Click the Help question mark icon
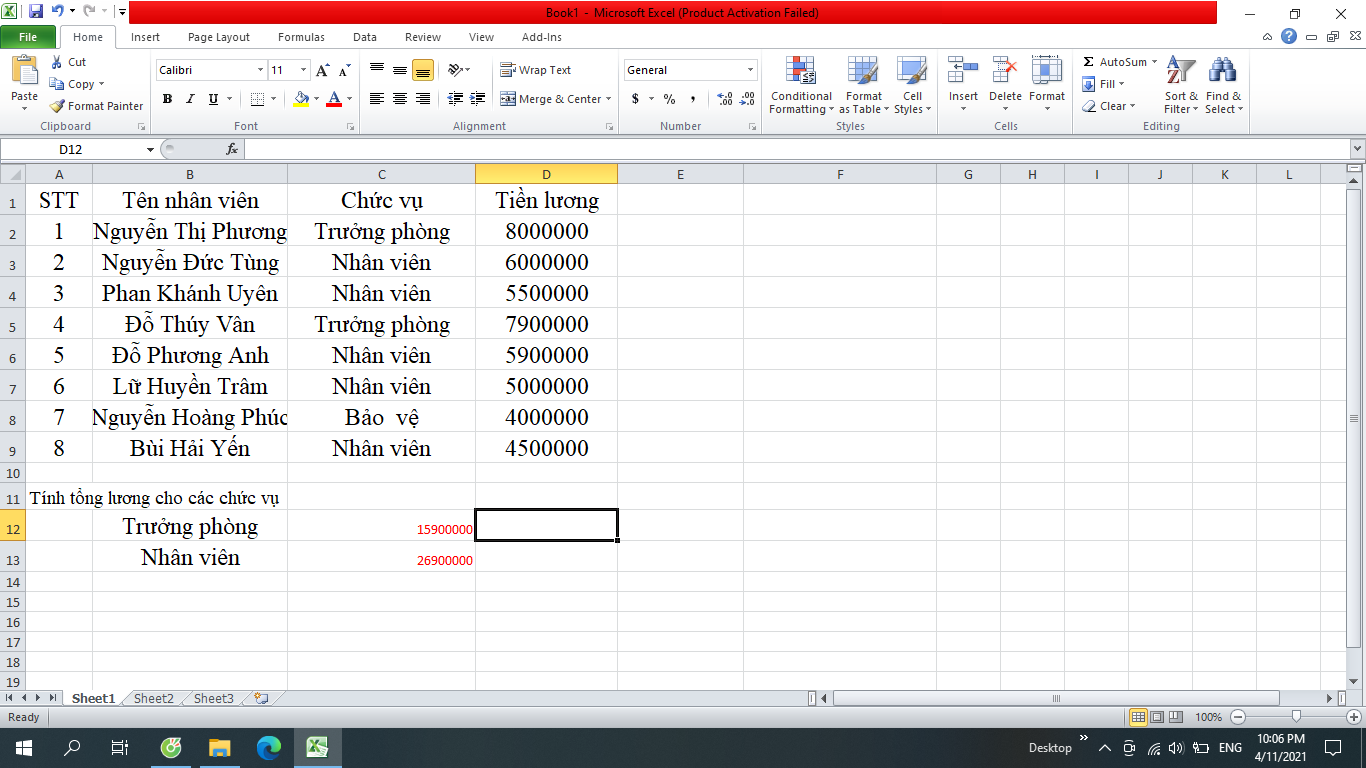 [1289, 37]
